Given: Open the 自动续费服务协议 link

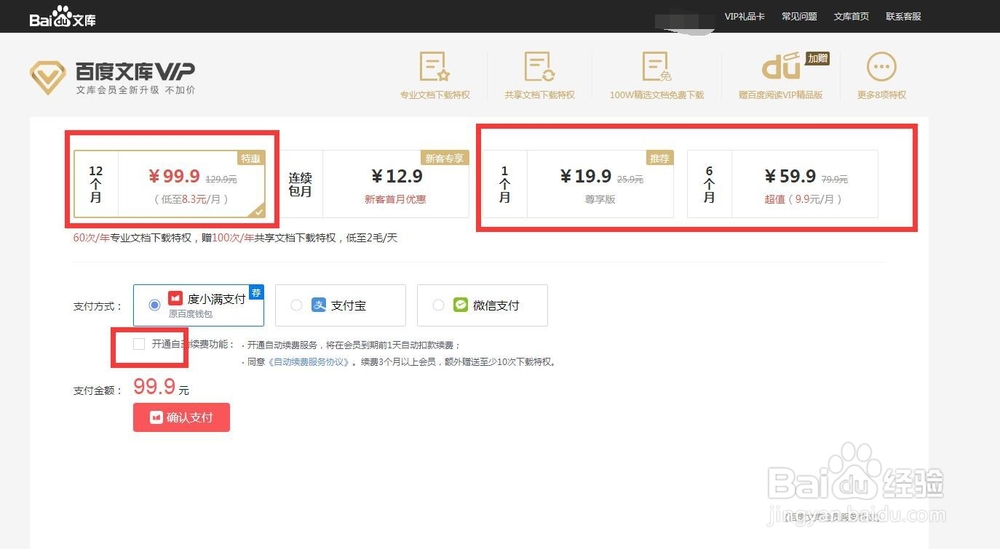Looking at the screenshot, I should coord(309,362).
